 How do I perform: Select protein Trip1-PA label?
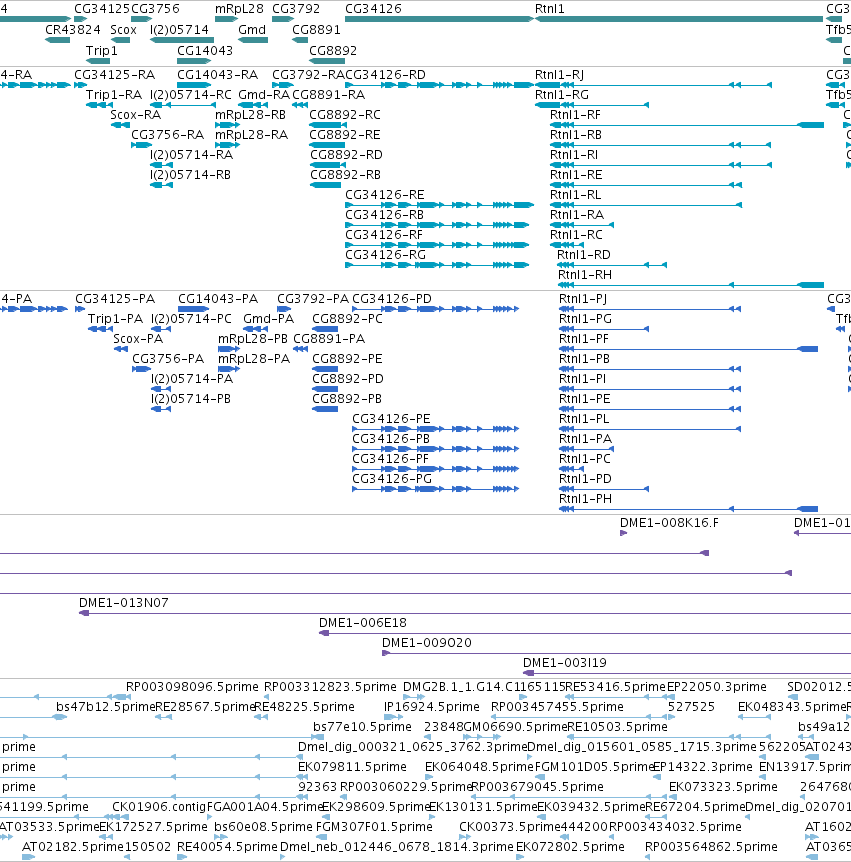pyautogui.click(x=115, y=319)
